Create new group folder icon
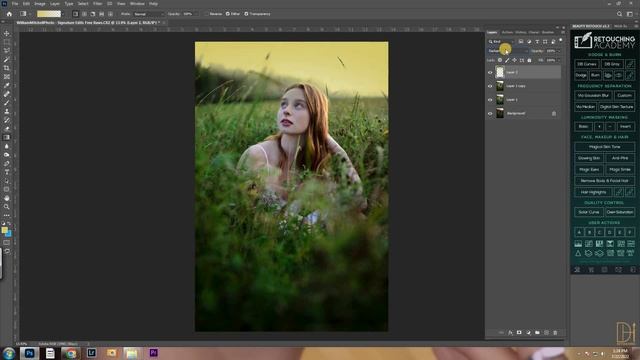The width and height of the screenshot is (640, 360). click(537, 333)
